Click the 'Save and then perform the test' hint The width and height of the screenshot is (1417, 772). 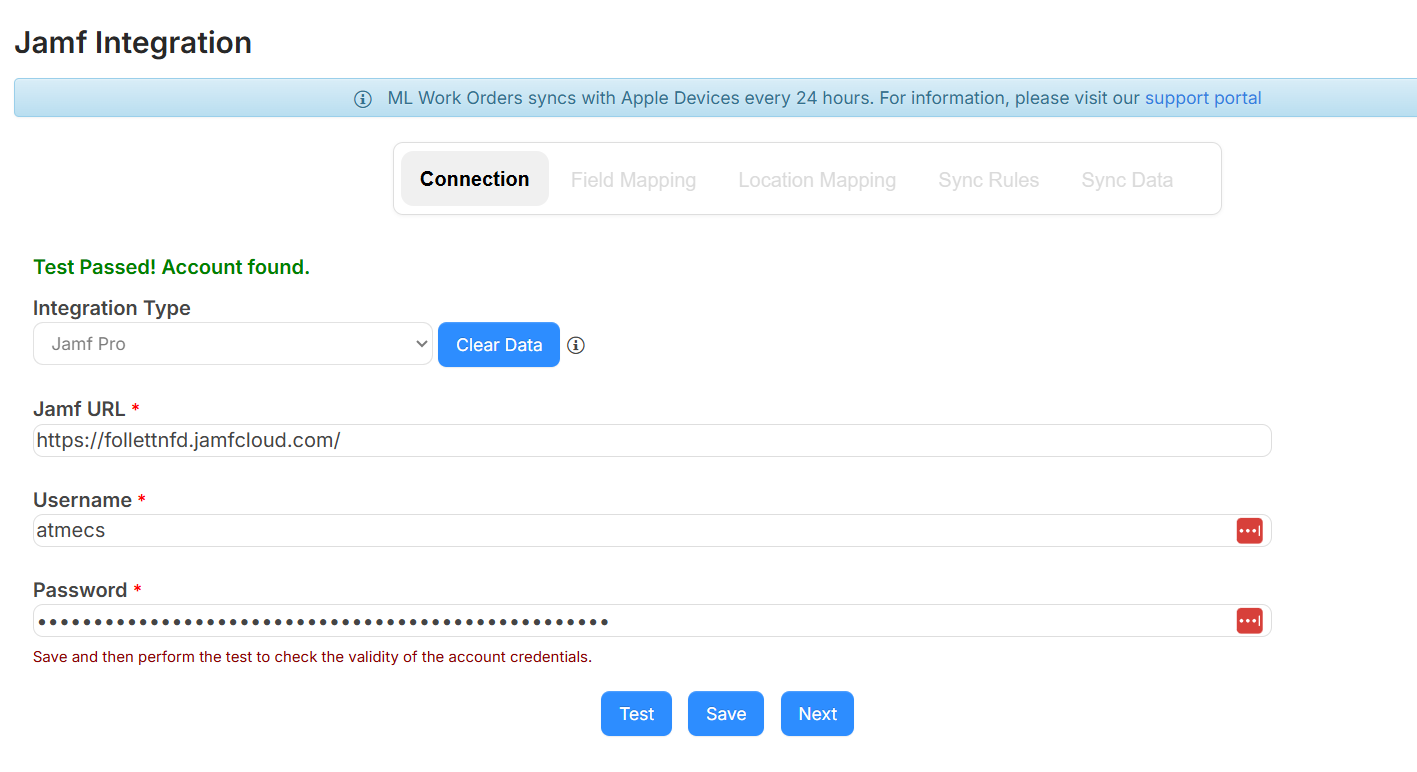(x=313, y=657)
